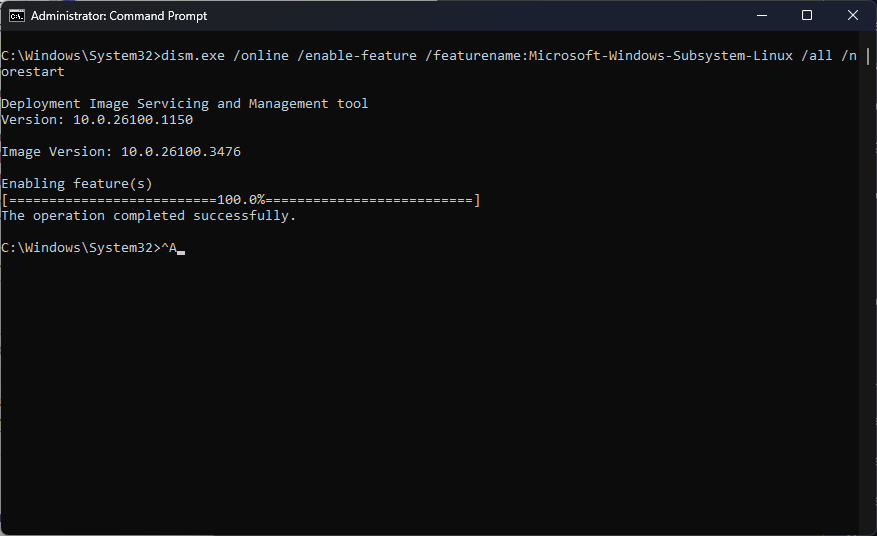This screenshot has height=536, width=877.
Task: Click the empty black terminal area below the prompt
Action: tap(430, 400)
